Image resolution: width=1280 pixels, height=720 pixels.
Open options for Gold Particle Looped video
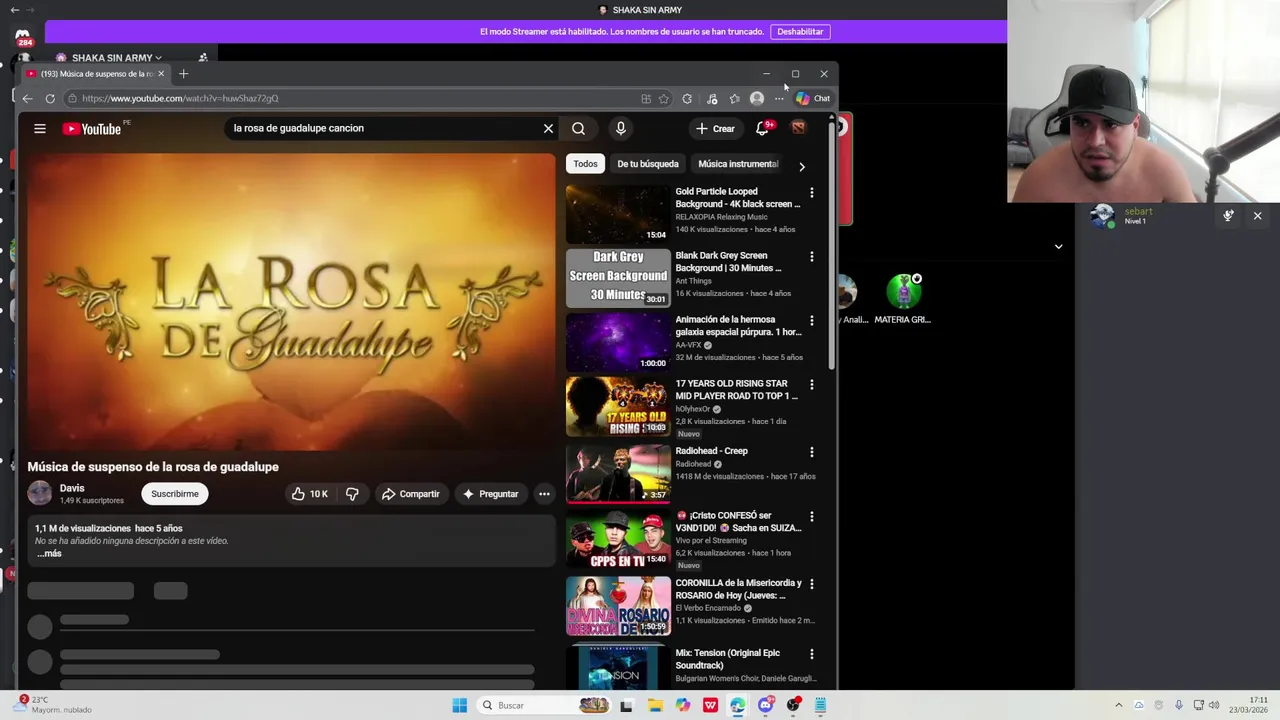click(812, 193)
